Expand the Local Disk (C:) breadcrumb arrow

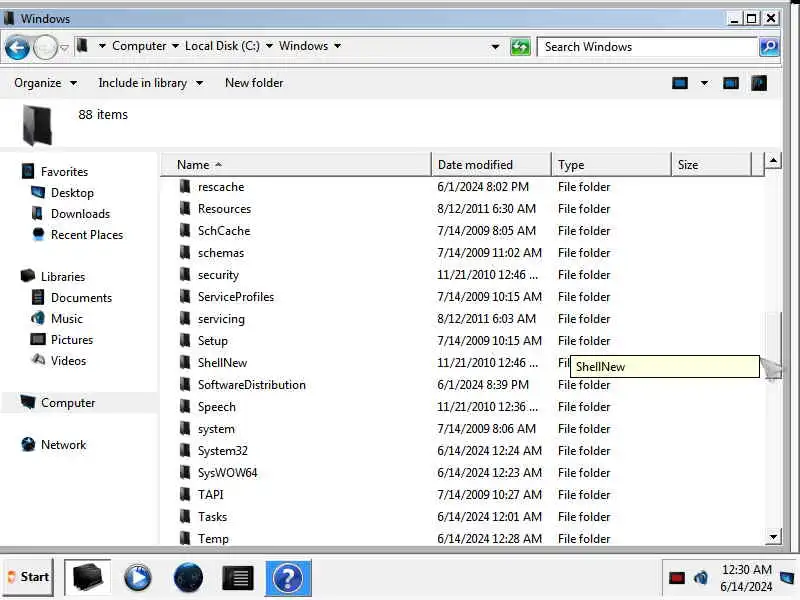269,46
